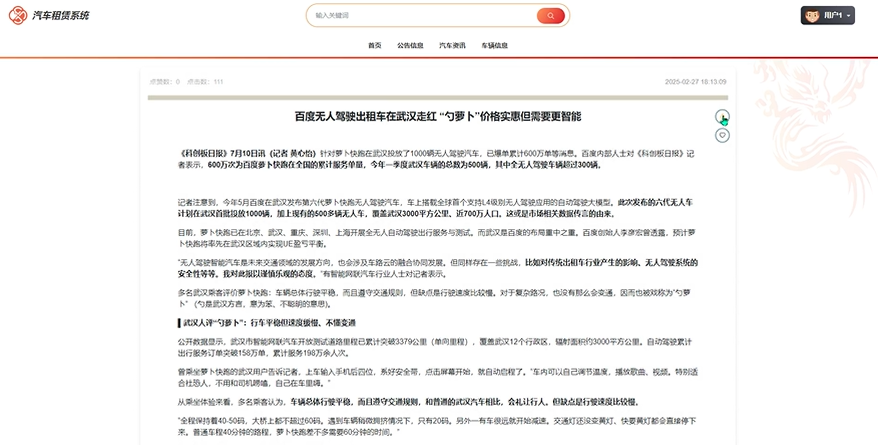Focus the keyword search input field
878x445 pixels.
[423, 16]
